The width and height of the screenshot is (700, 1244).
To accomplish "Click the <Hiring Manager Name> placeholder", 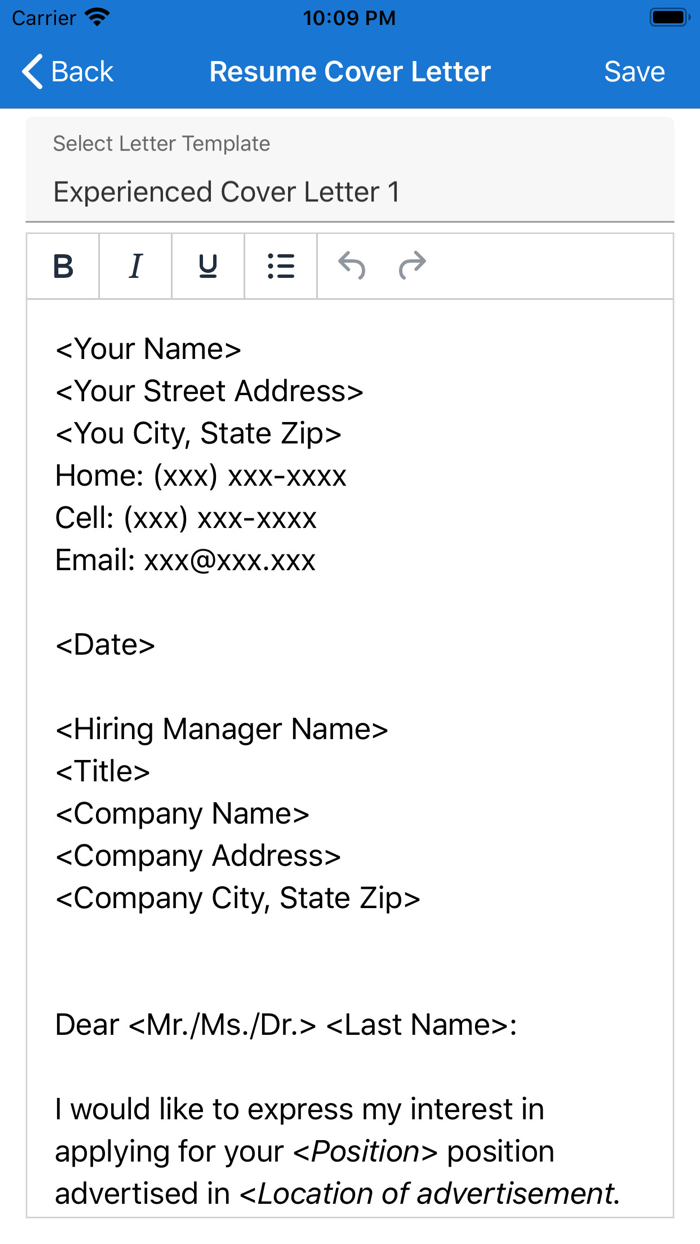I will [x=222, y=729].
